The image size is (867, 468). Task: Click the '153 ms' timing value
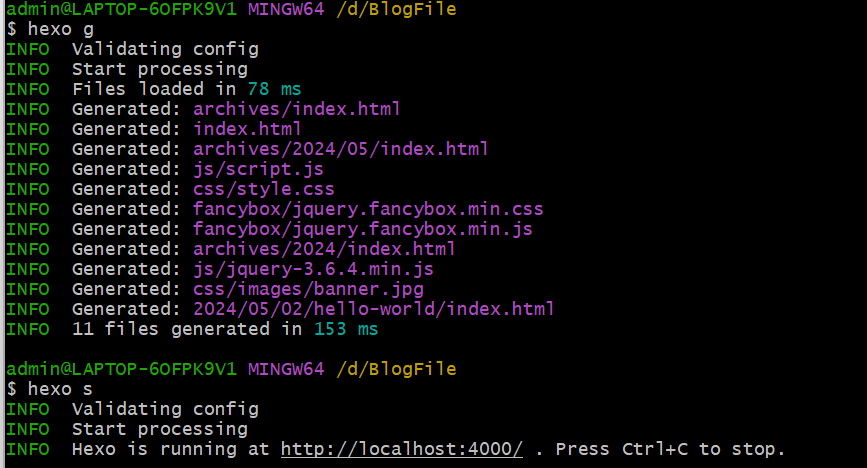[346, 329]
